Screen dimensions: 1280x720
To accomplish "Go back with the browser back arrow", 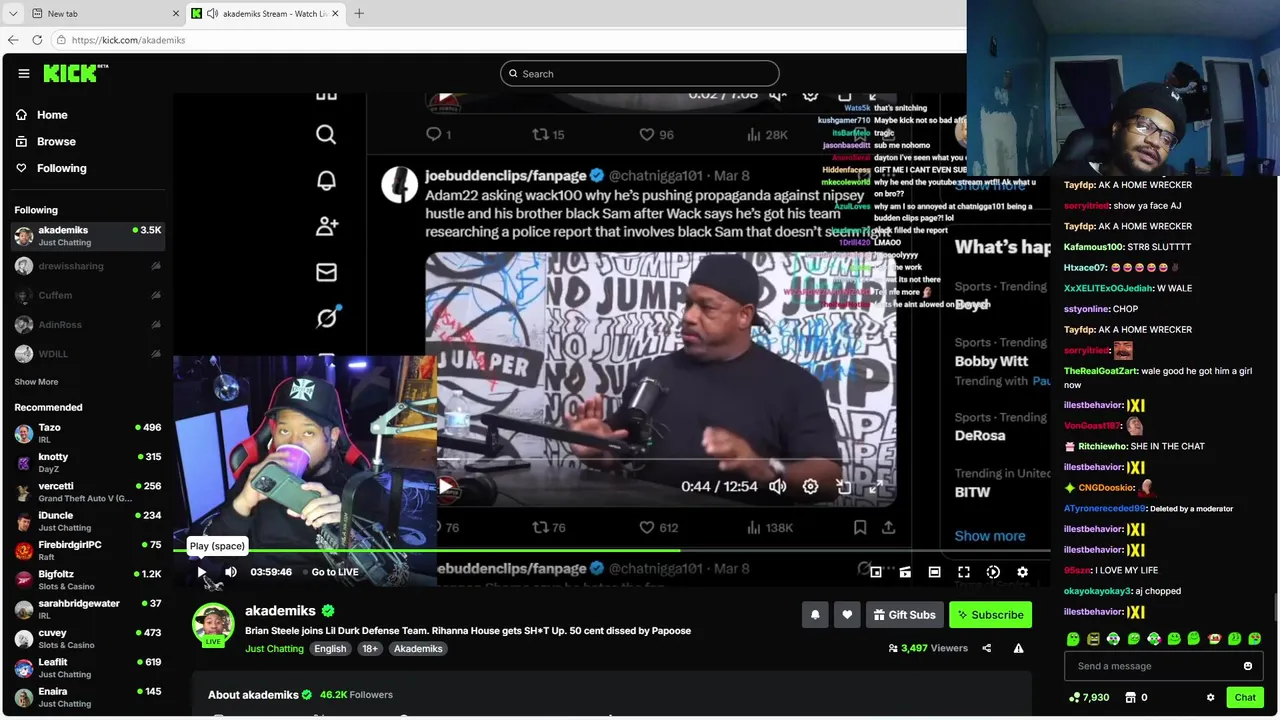I will click(13, 40).
